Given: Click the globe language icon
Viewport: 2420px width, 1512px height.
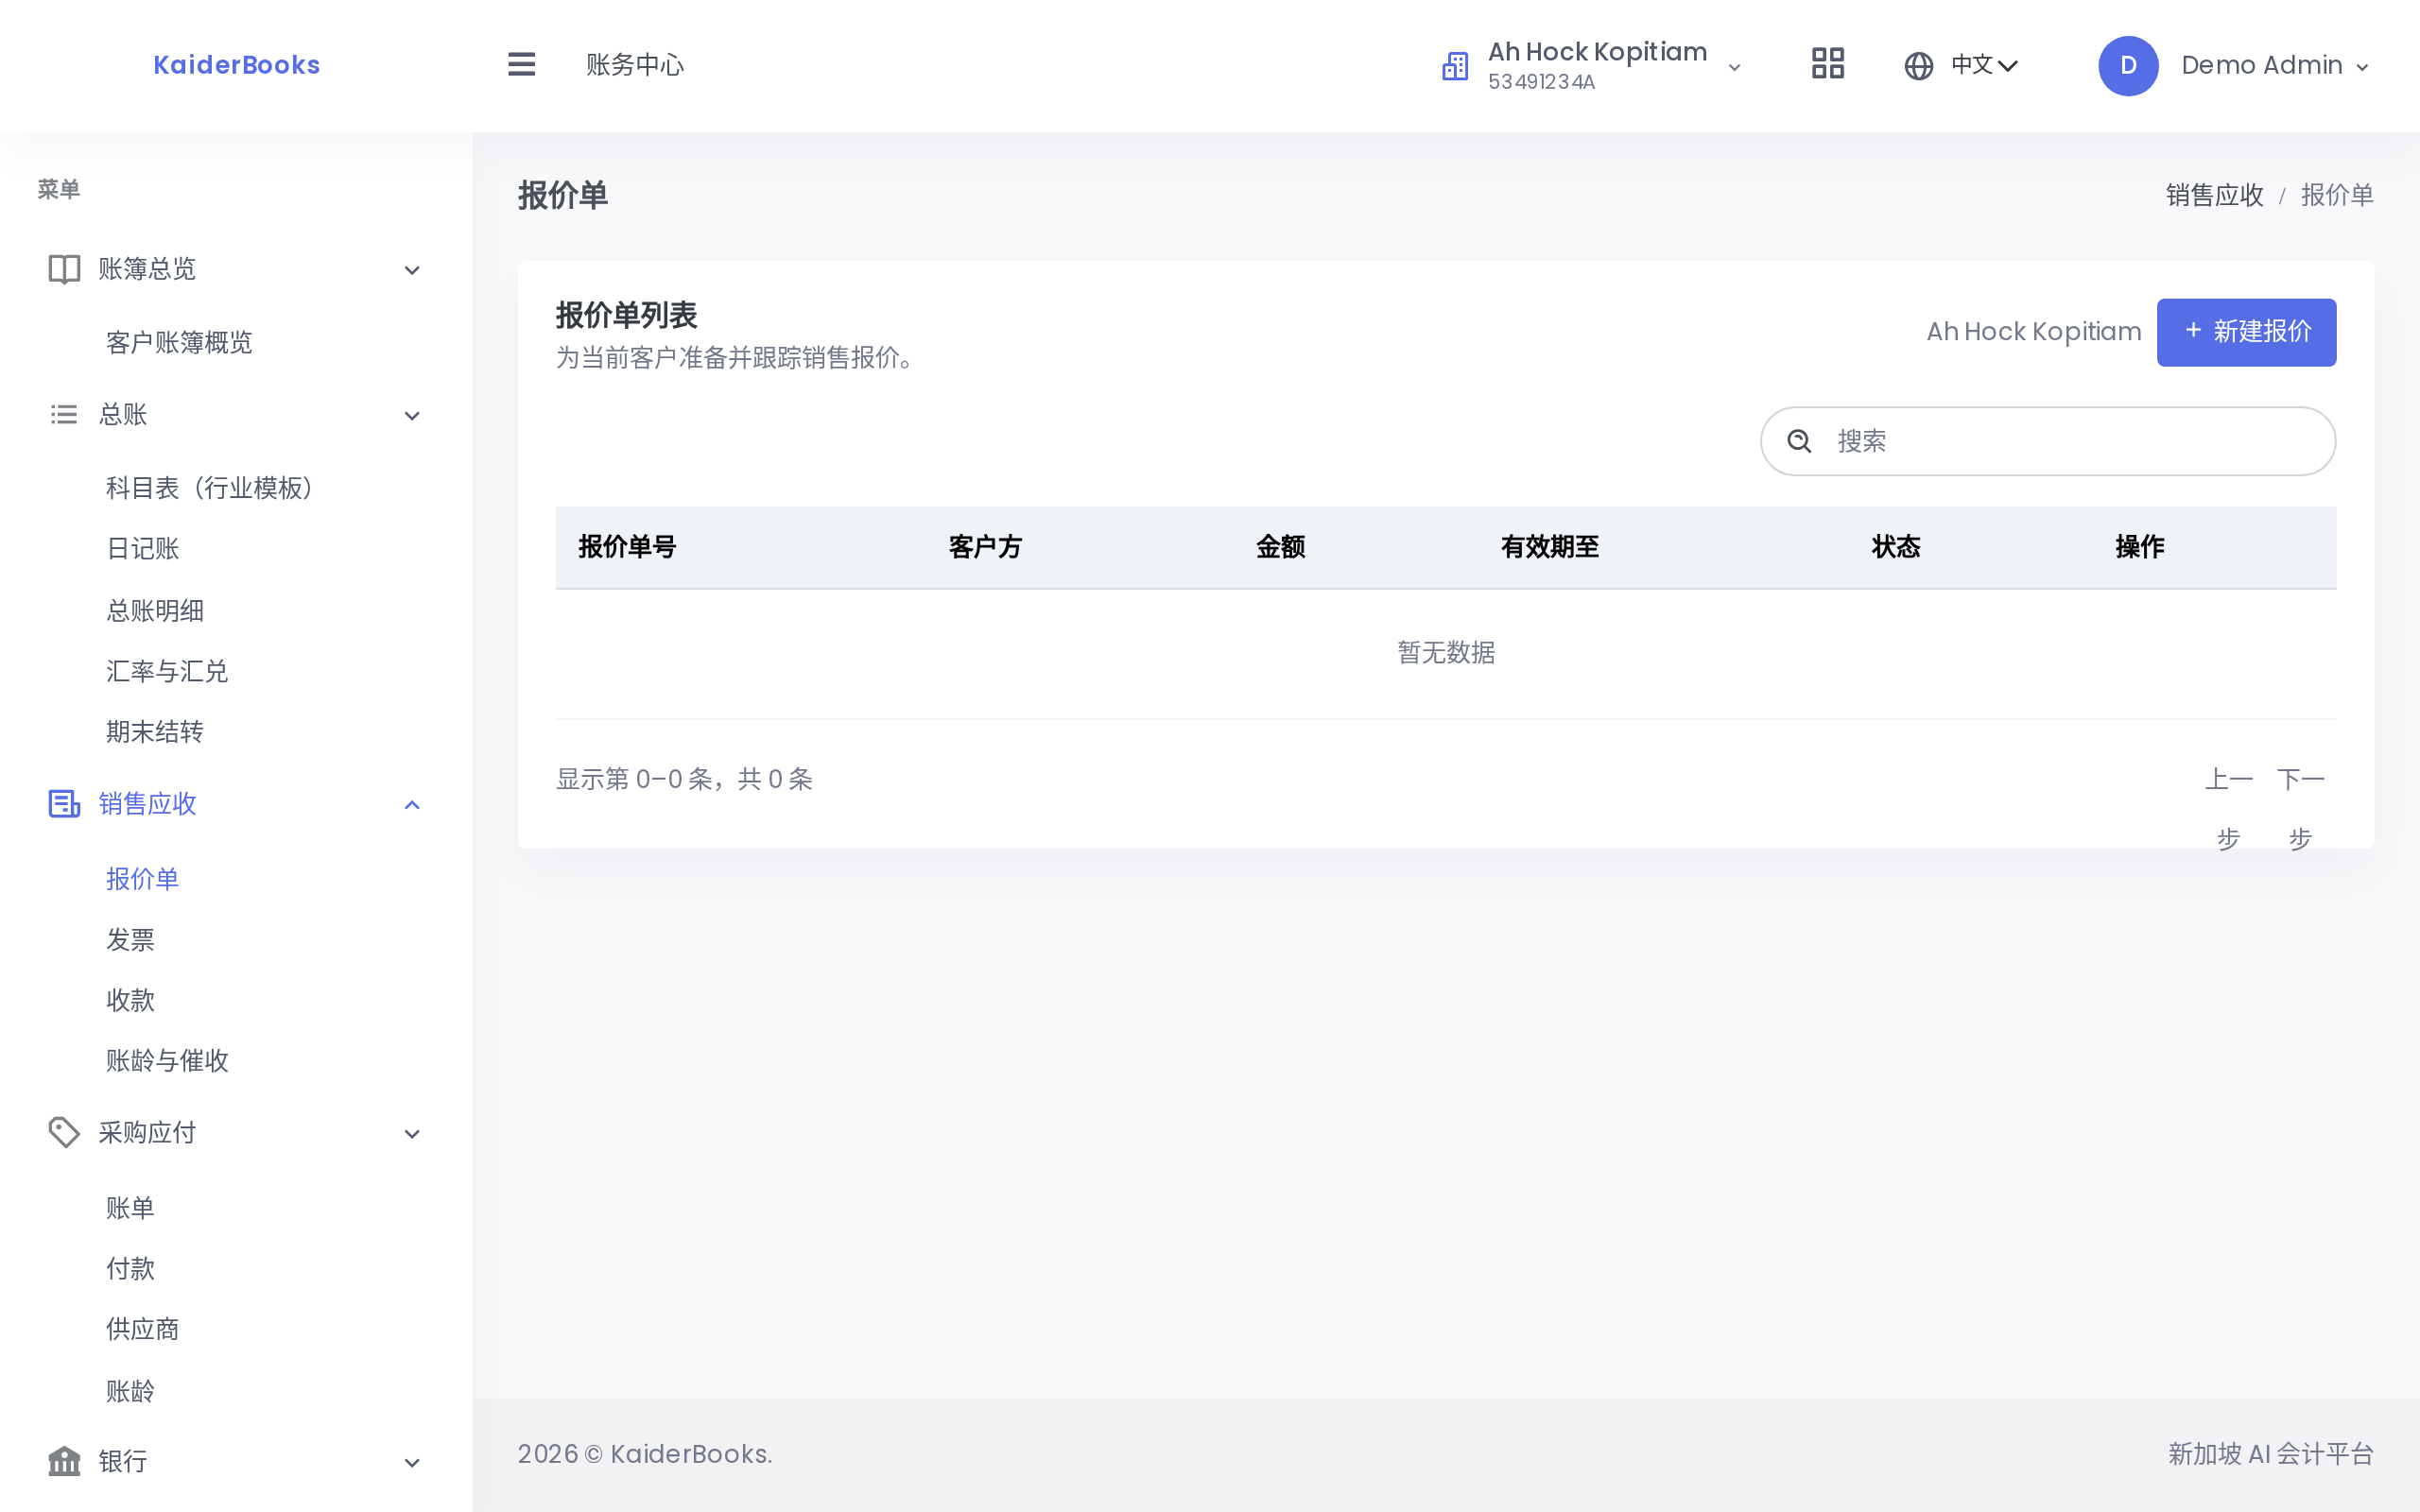Looking at the screenshot, I should (1918, 66).
